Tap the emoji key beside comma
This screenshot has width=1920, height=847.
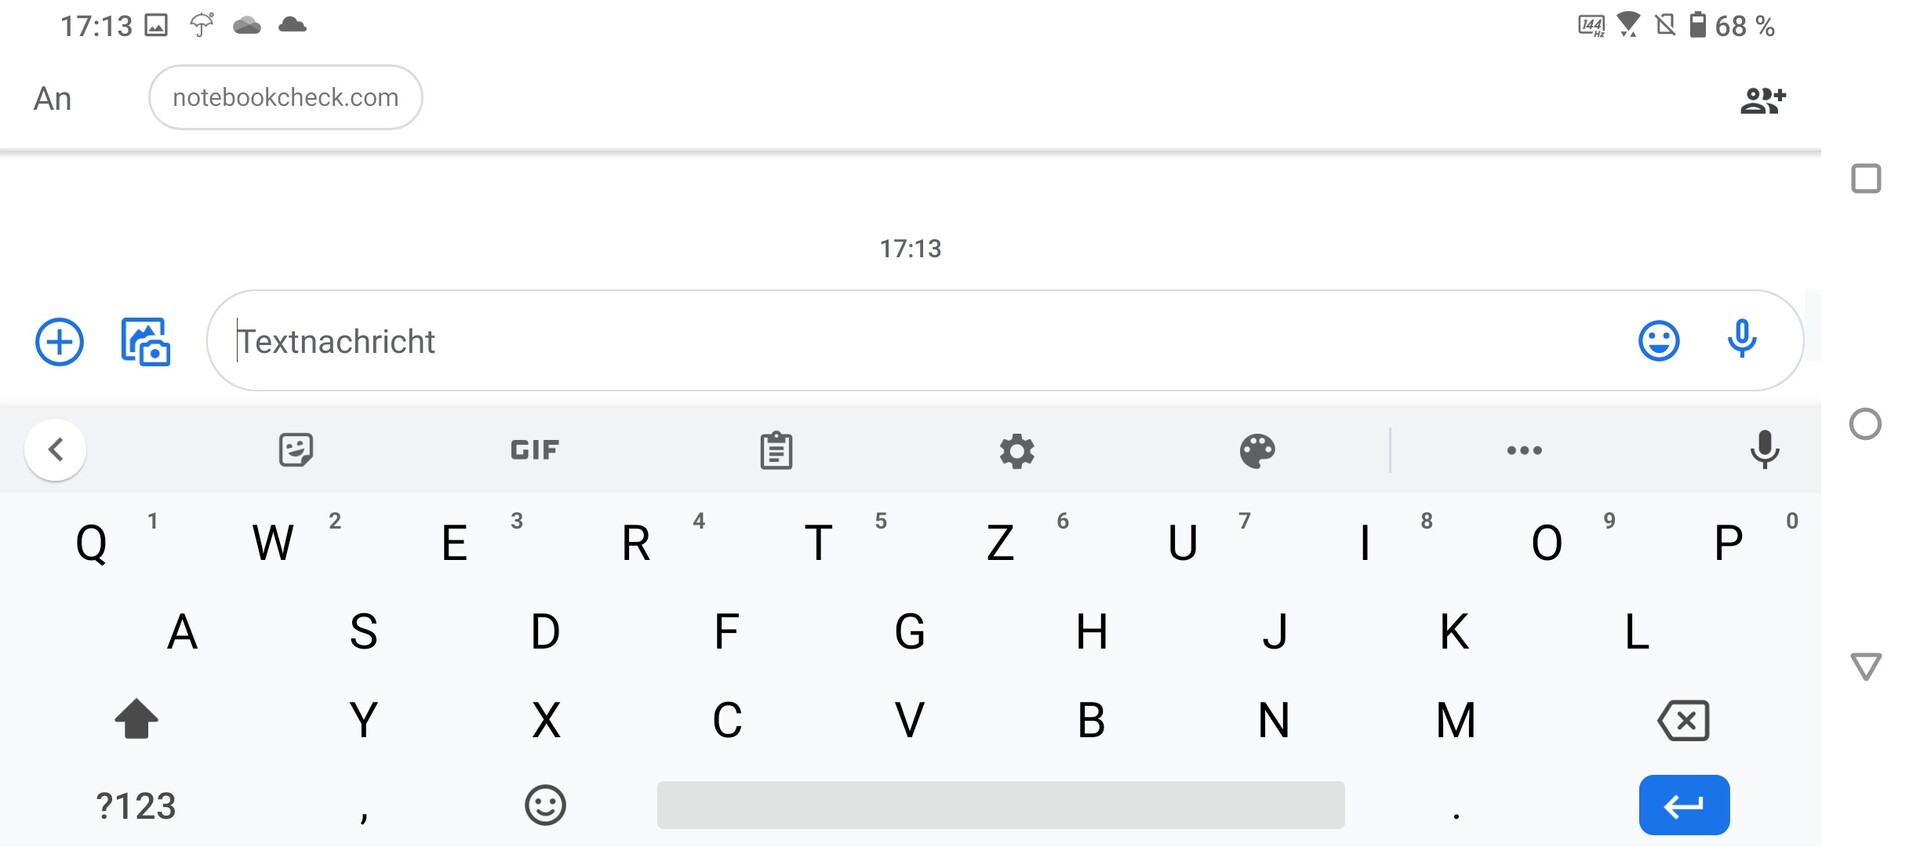(x=545, y=805)
